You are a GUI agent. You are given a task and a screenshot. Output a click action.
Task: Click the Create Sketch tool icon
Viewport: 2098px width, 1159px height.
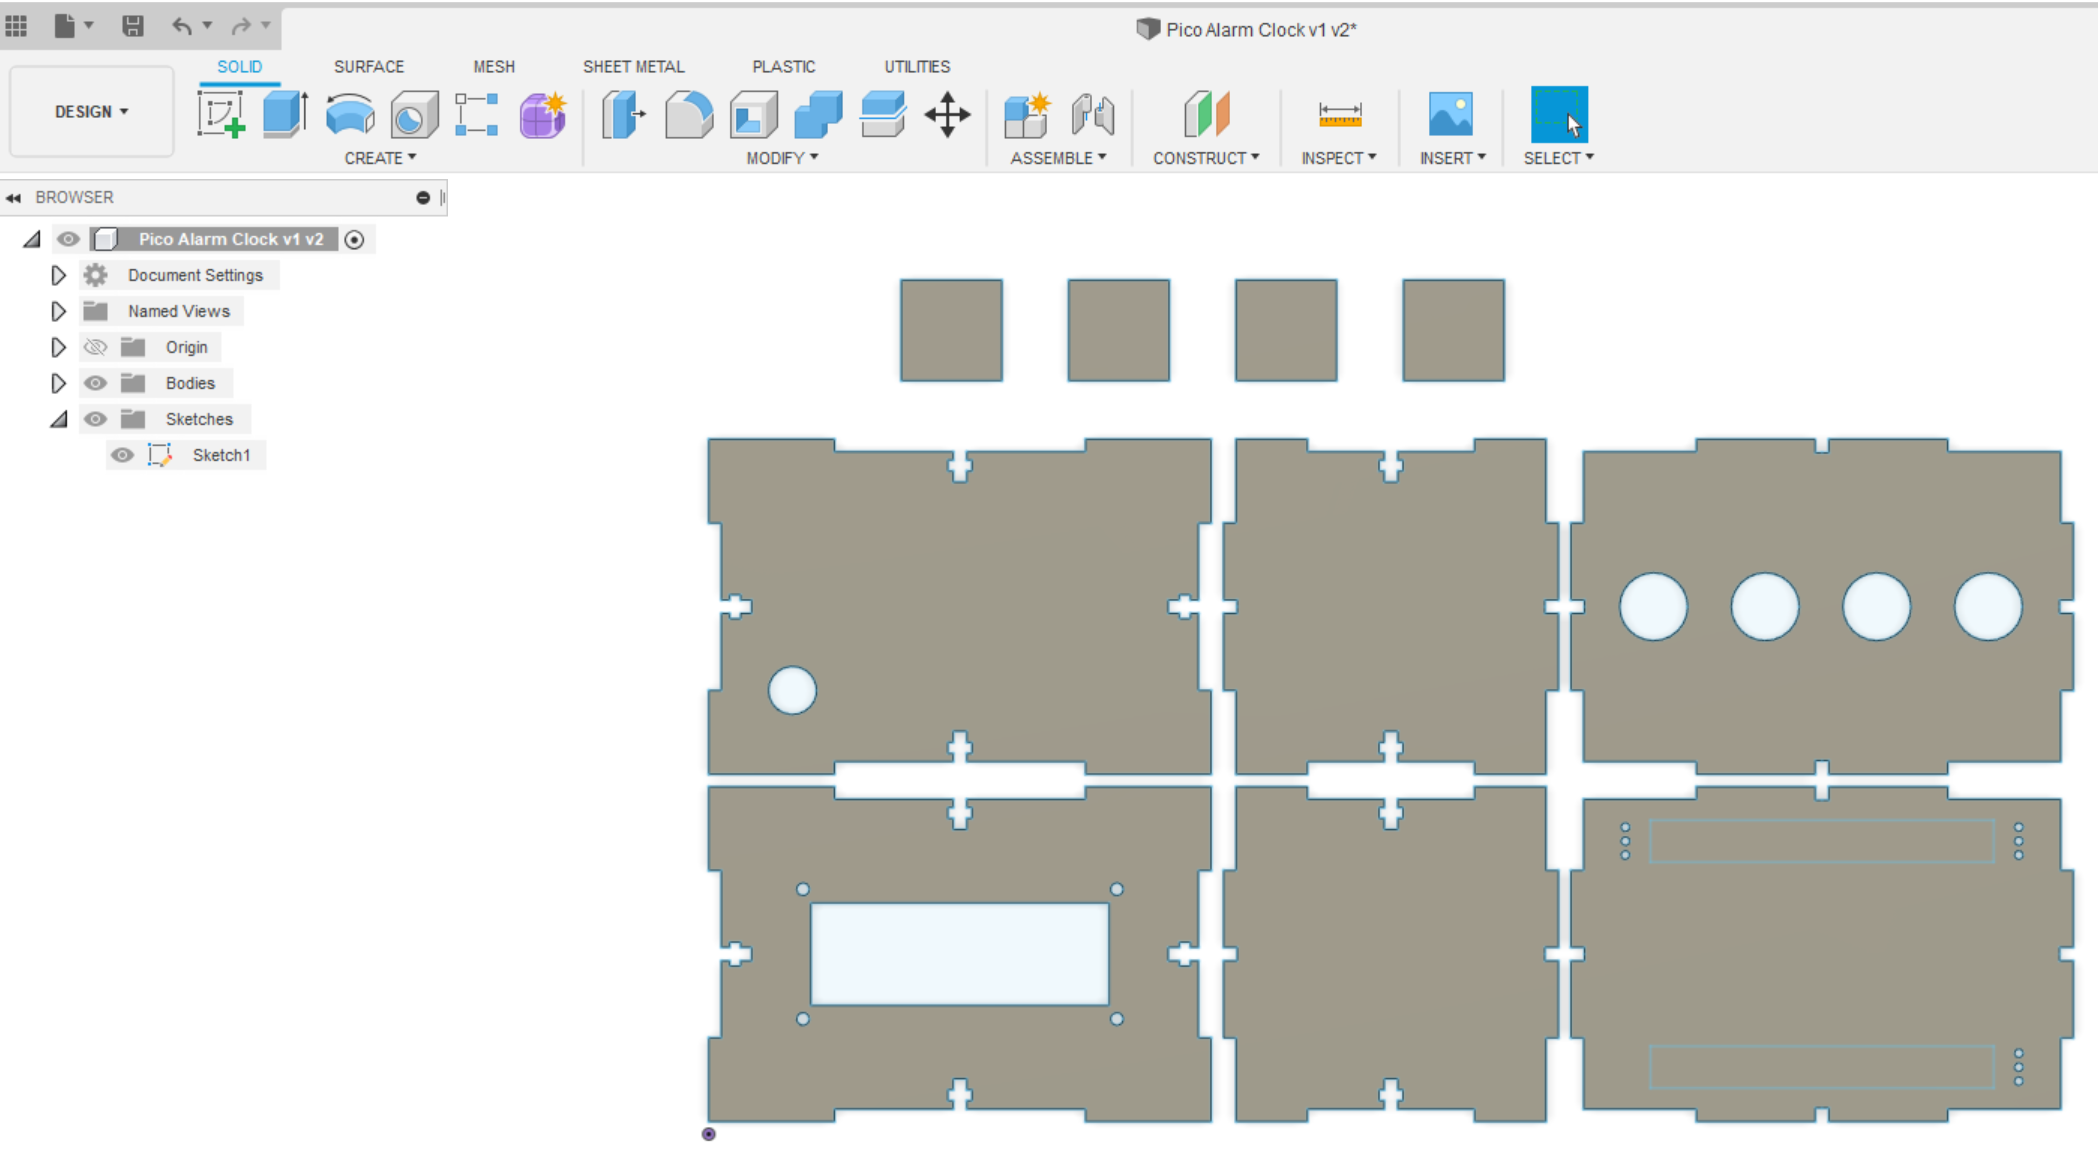tap(220, 114)
